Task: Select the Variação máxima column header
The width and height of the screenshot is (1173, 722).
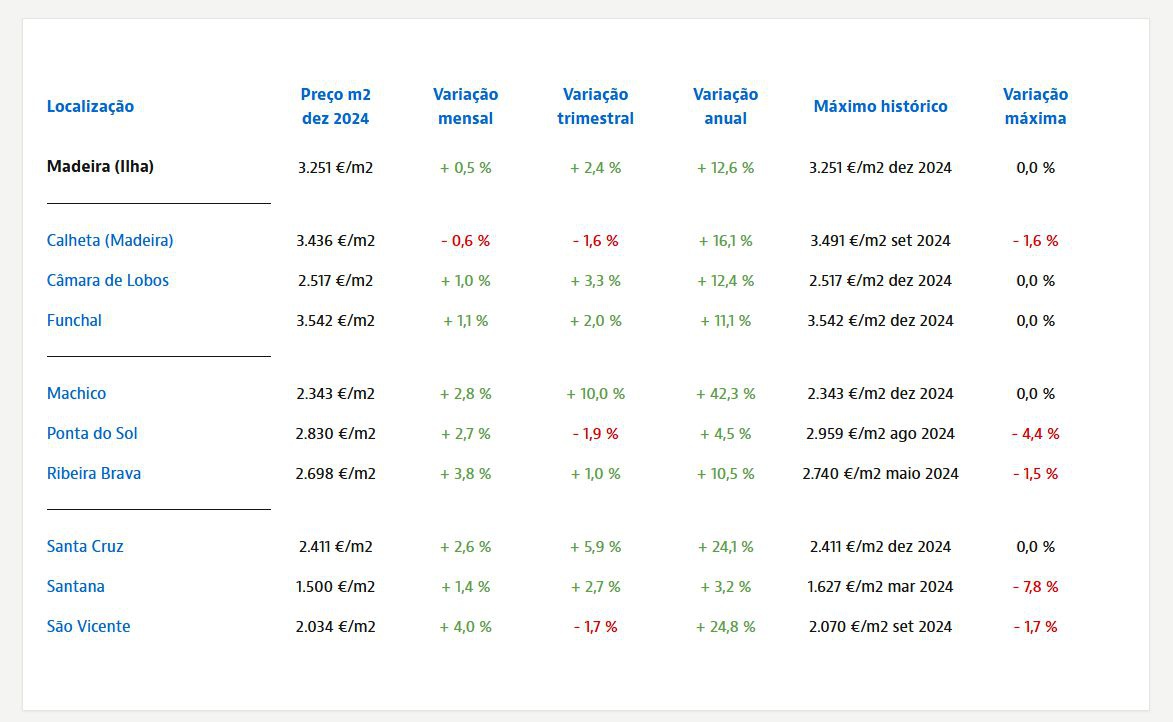Action: (1035, 107)
